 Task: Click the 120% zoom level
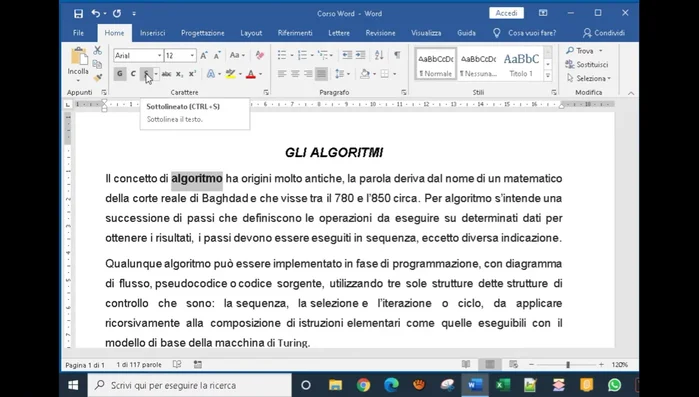[620, 365]
